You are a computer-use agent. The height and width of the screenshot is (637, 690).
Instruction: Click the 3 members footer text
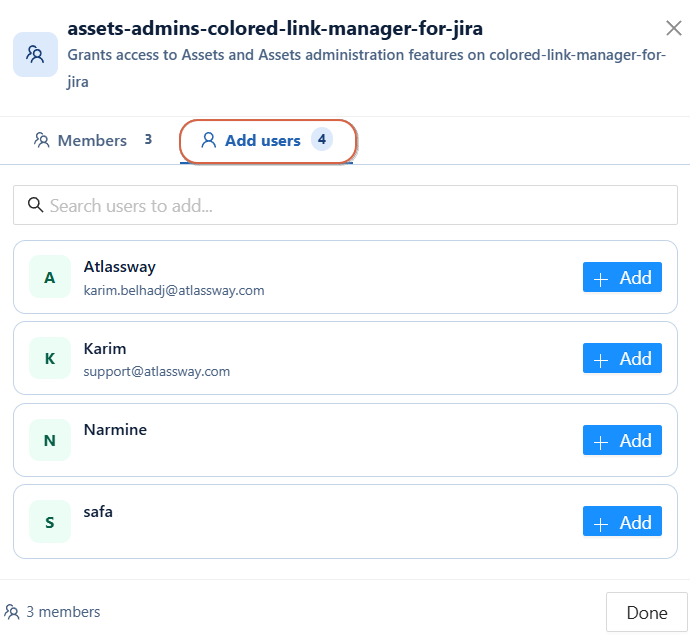(63, 611)
